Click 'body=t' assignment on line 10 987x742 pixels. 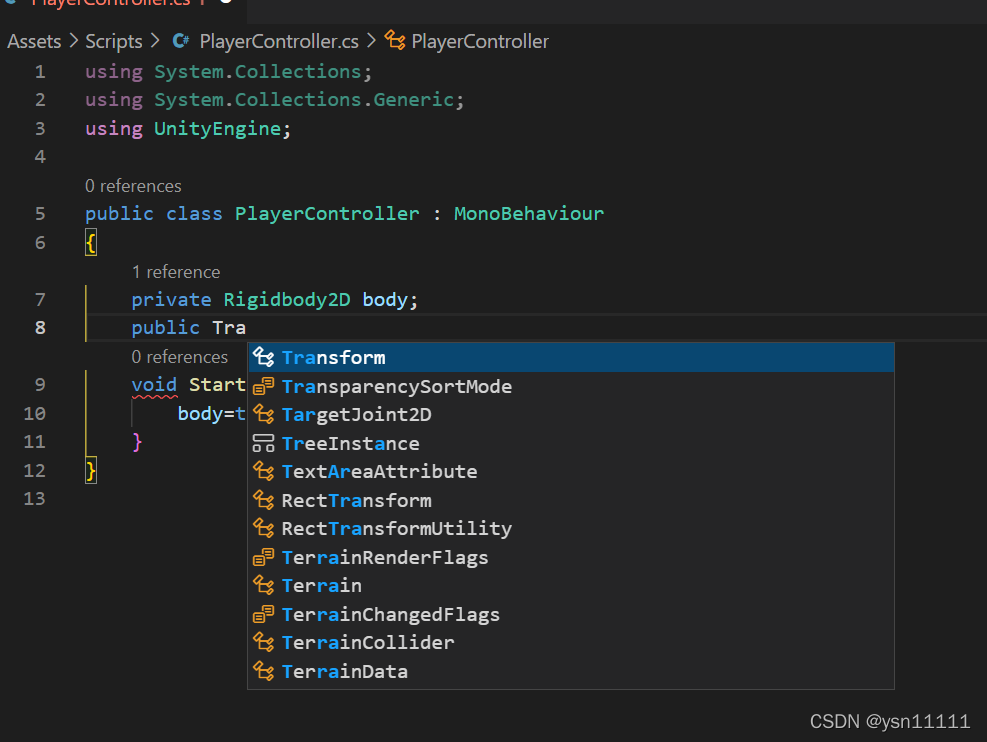click(212, 413)
